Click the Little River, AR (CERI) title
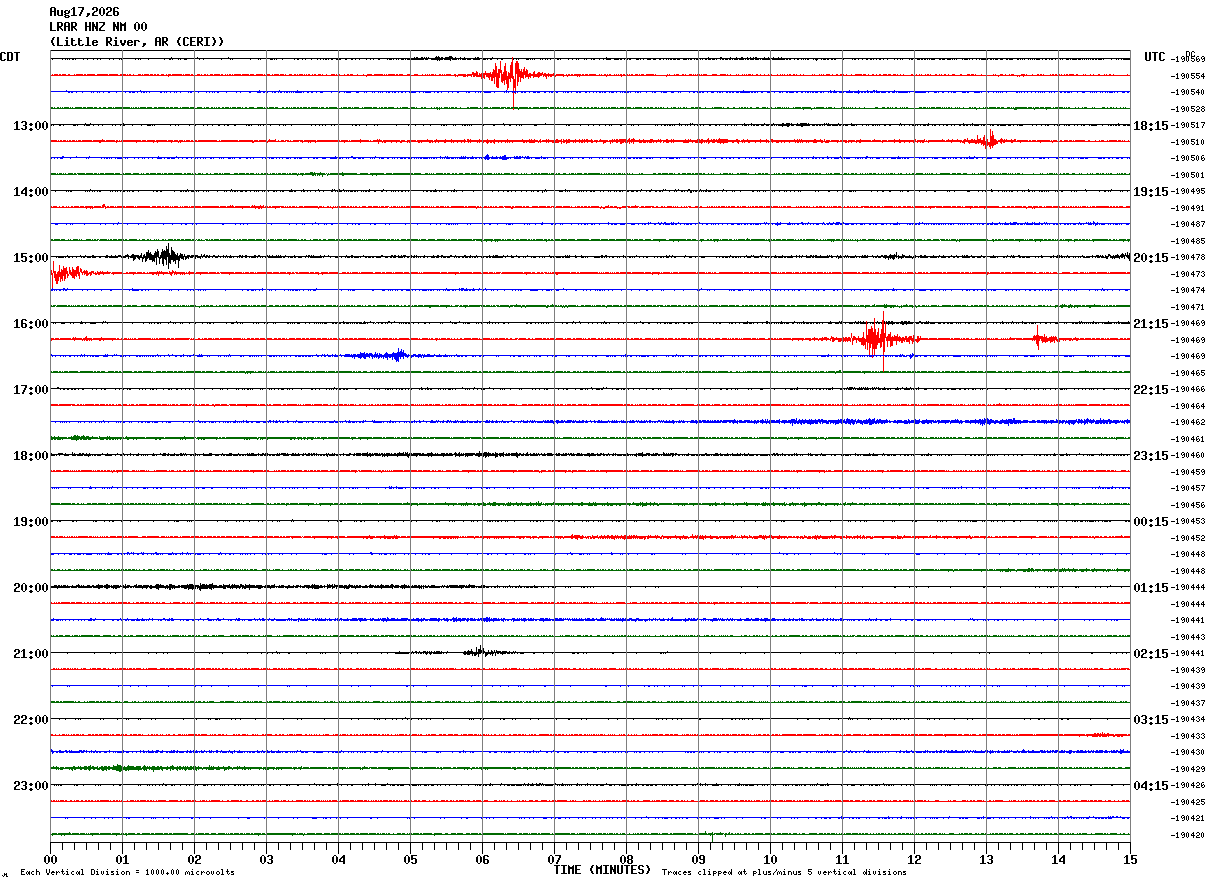 137,42
